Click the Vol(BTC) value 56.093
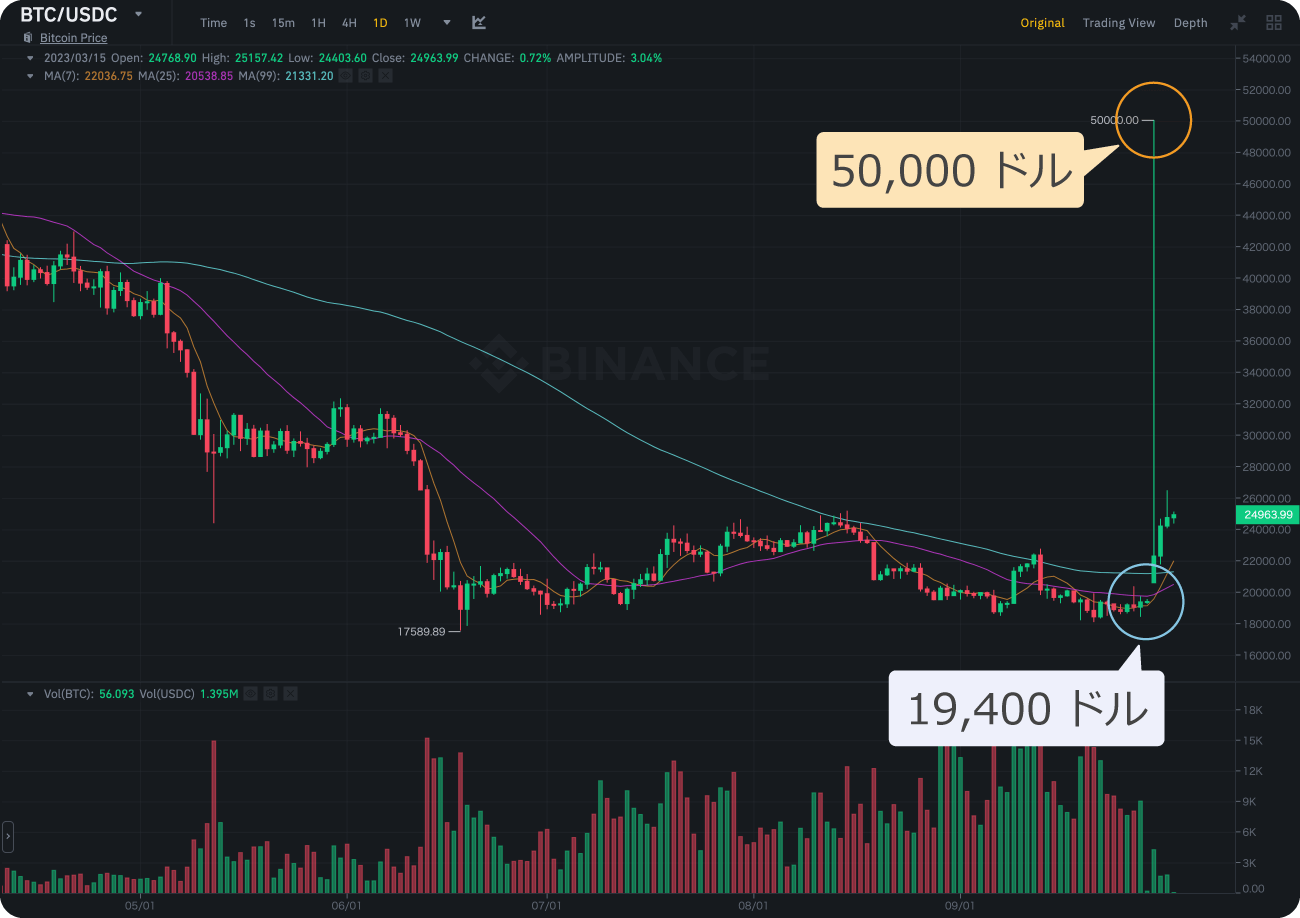The height and width of the screenshot is (918, 1300). (117, 693)
